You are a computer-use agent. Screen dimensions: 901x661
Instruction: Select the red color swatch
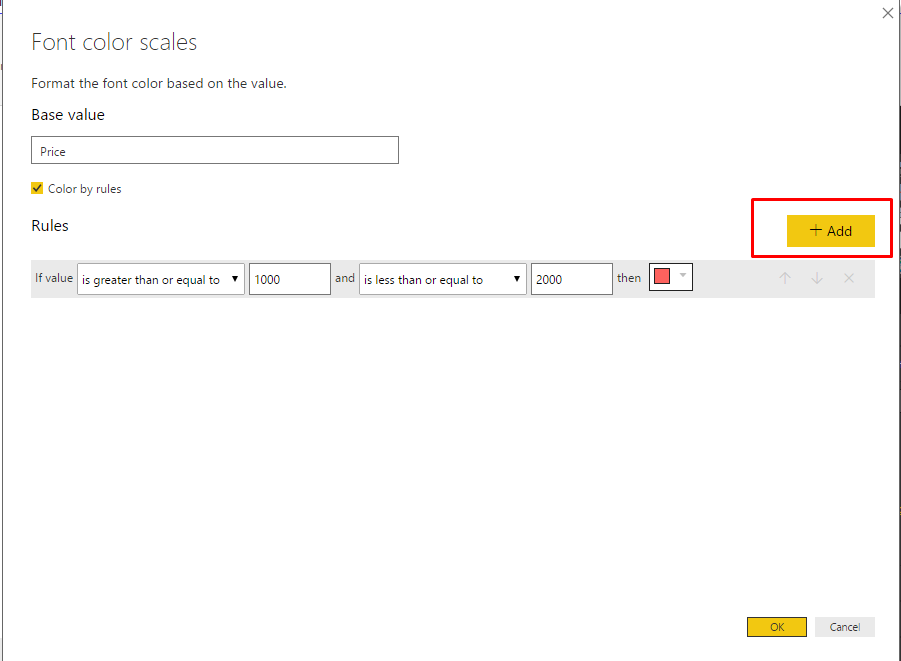click(x=662, y=277)
